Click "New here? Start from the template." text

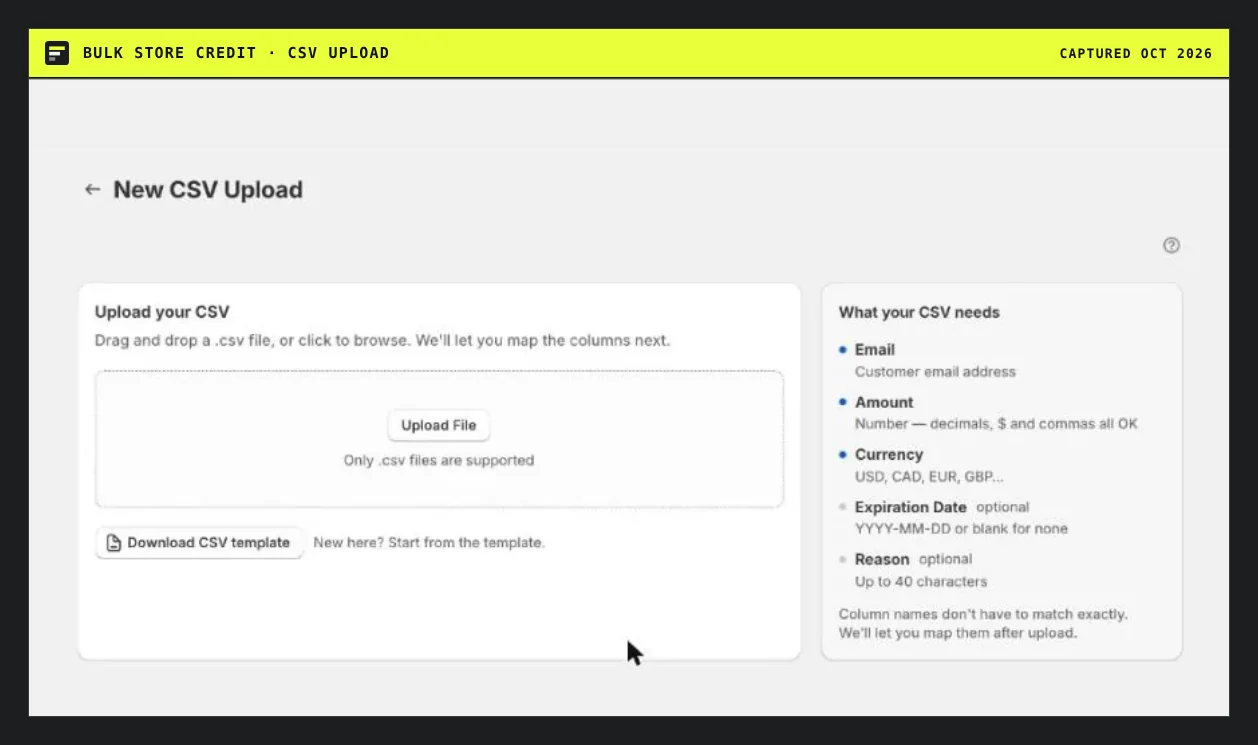429,543
